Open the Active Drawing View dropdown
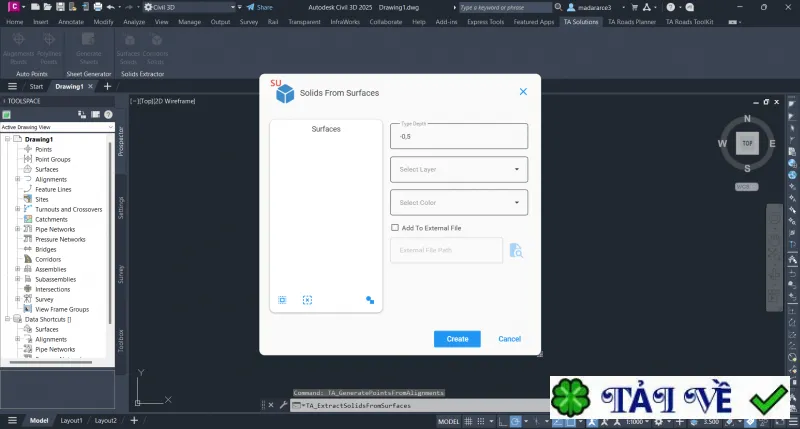The image size is (800, 429). click(x=57, y=127)
